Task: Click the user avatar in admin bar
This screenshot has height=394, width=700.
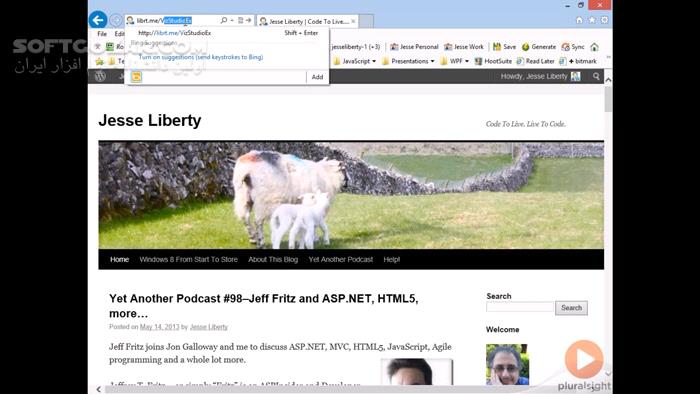Action: click(x=575, y=76)
